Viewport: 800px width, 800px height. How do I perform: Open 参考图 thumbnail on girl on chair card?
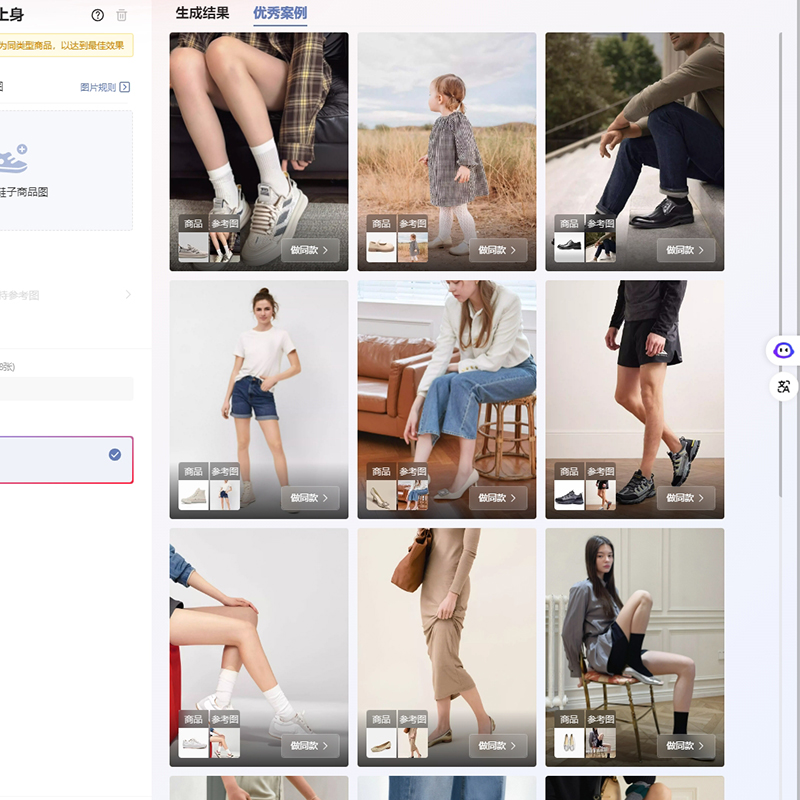click(x=601, y=743)
